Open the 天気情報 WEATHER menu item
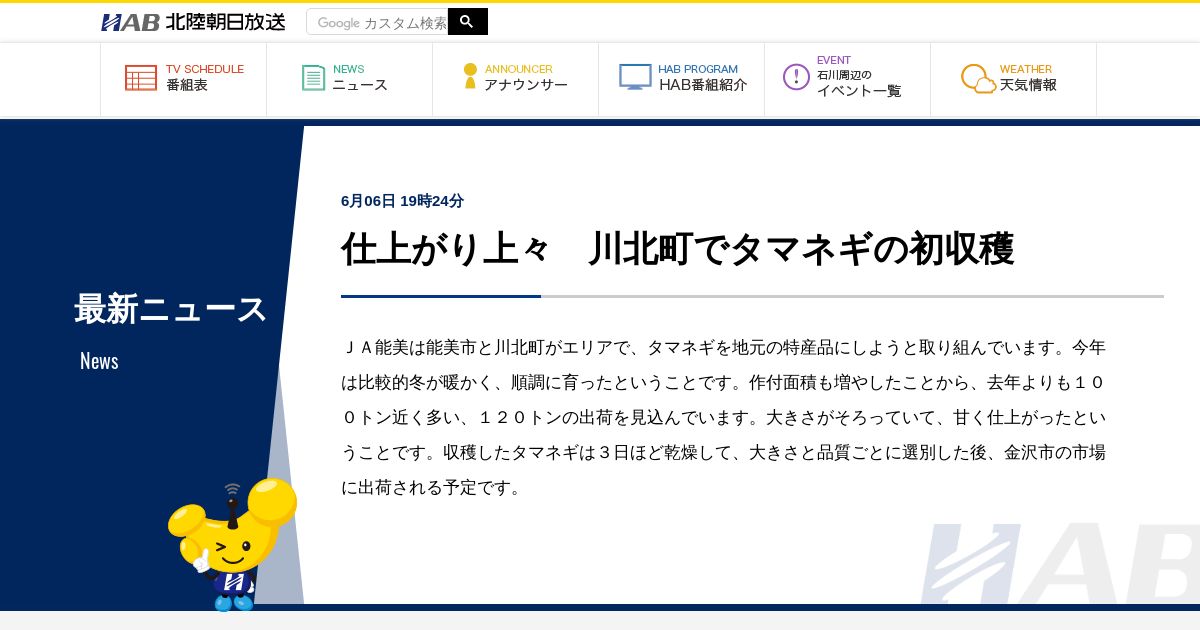 (x=1014, y=79)
